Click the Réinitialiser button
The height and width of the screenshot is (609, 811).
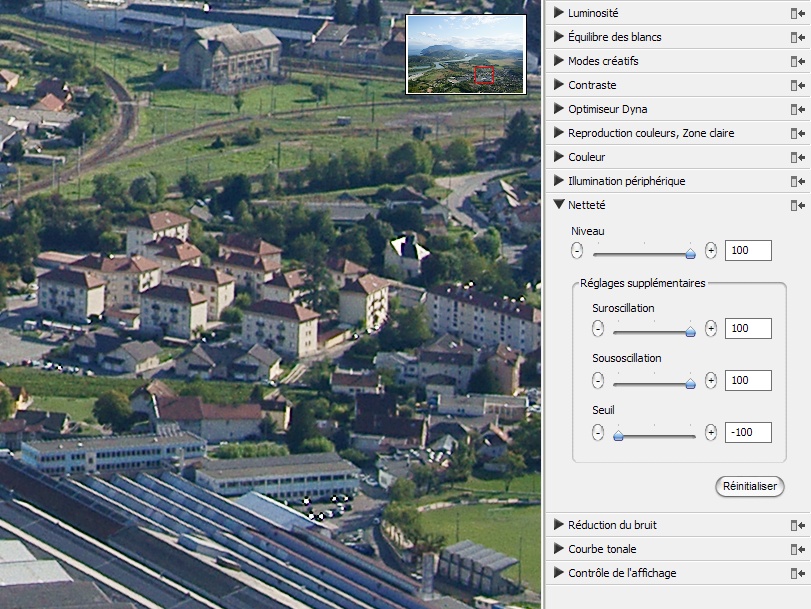(x=749, y=486)
